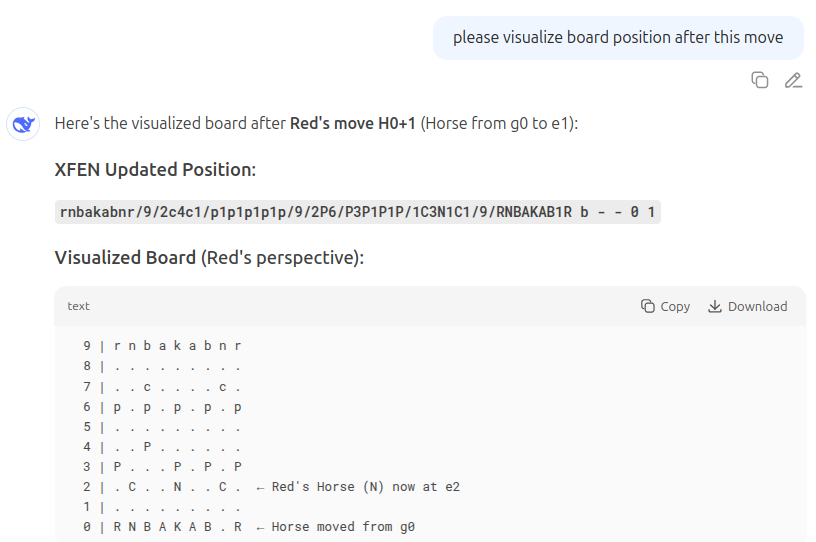Click the bold 'Red's move H0+1' text

pyautogui.click(x=352, y=124)
